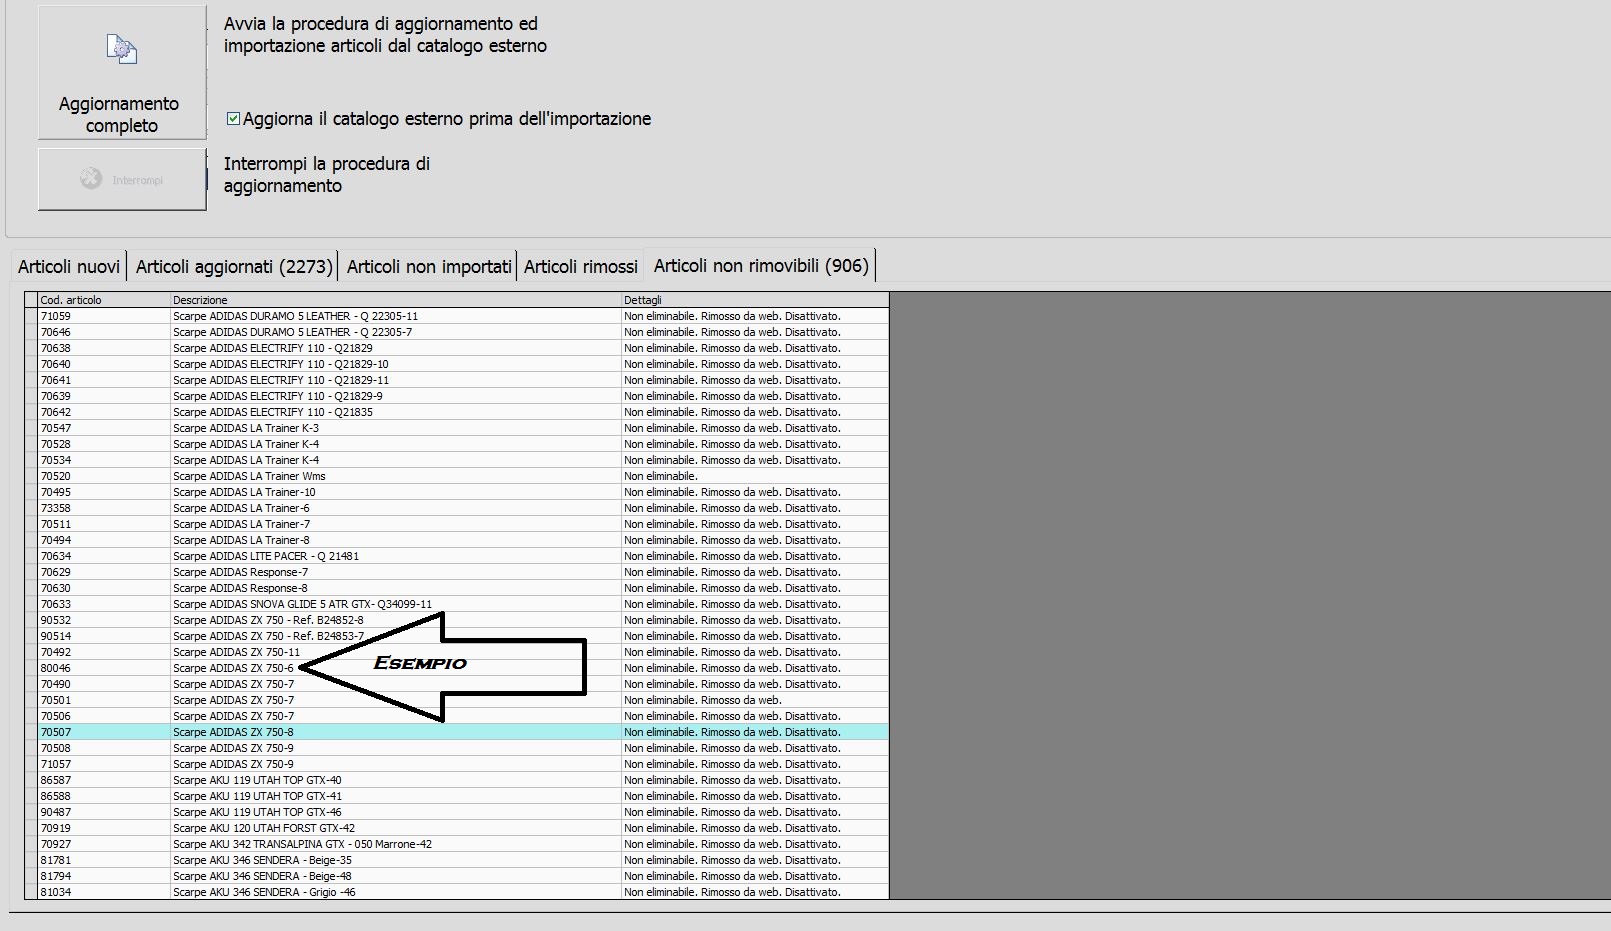
Task: Click details cell of row 71059
Action: [755, 316]
